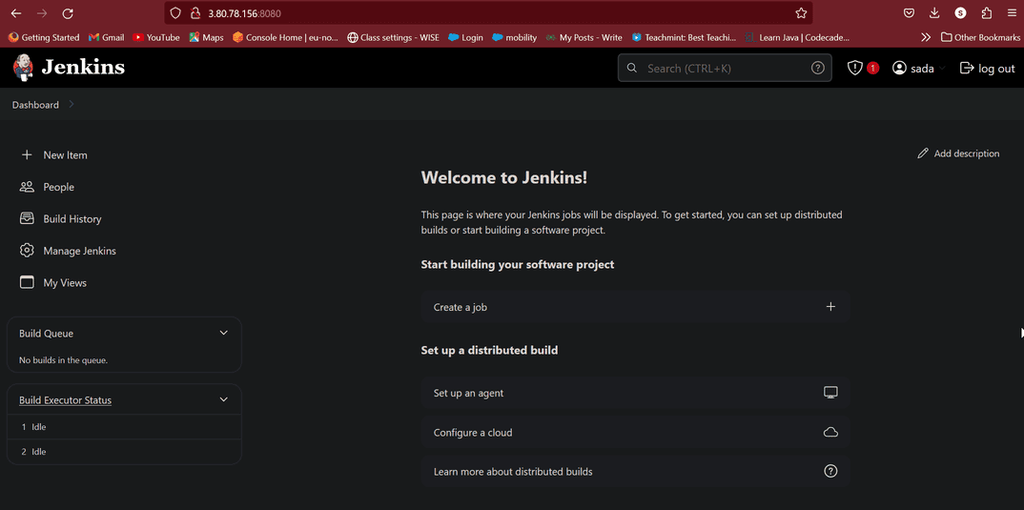
Task: Reload the page with refresh icon
Action: click(x=68, y=13)
